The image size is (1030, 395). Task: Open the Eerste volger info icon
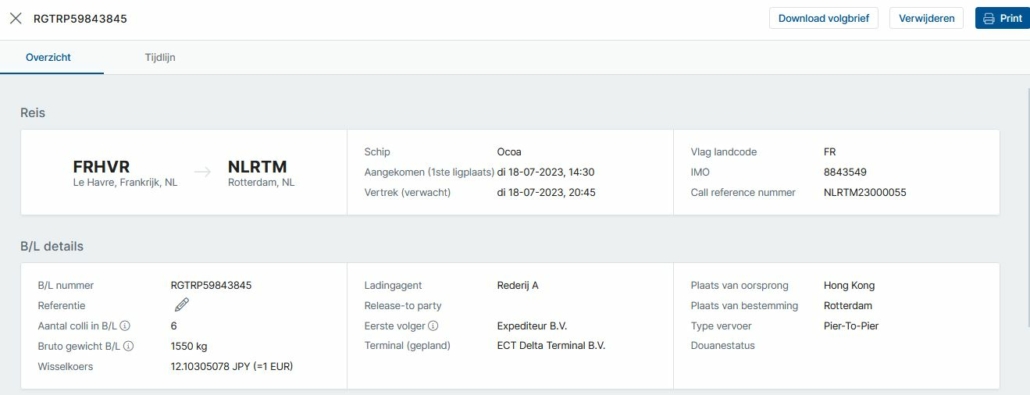click(433, 325)
